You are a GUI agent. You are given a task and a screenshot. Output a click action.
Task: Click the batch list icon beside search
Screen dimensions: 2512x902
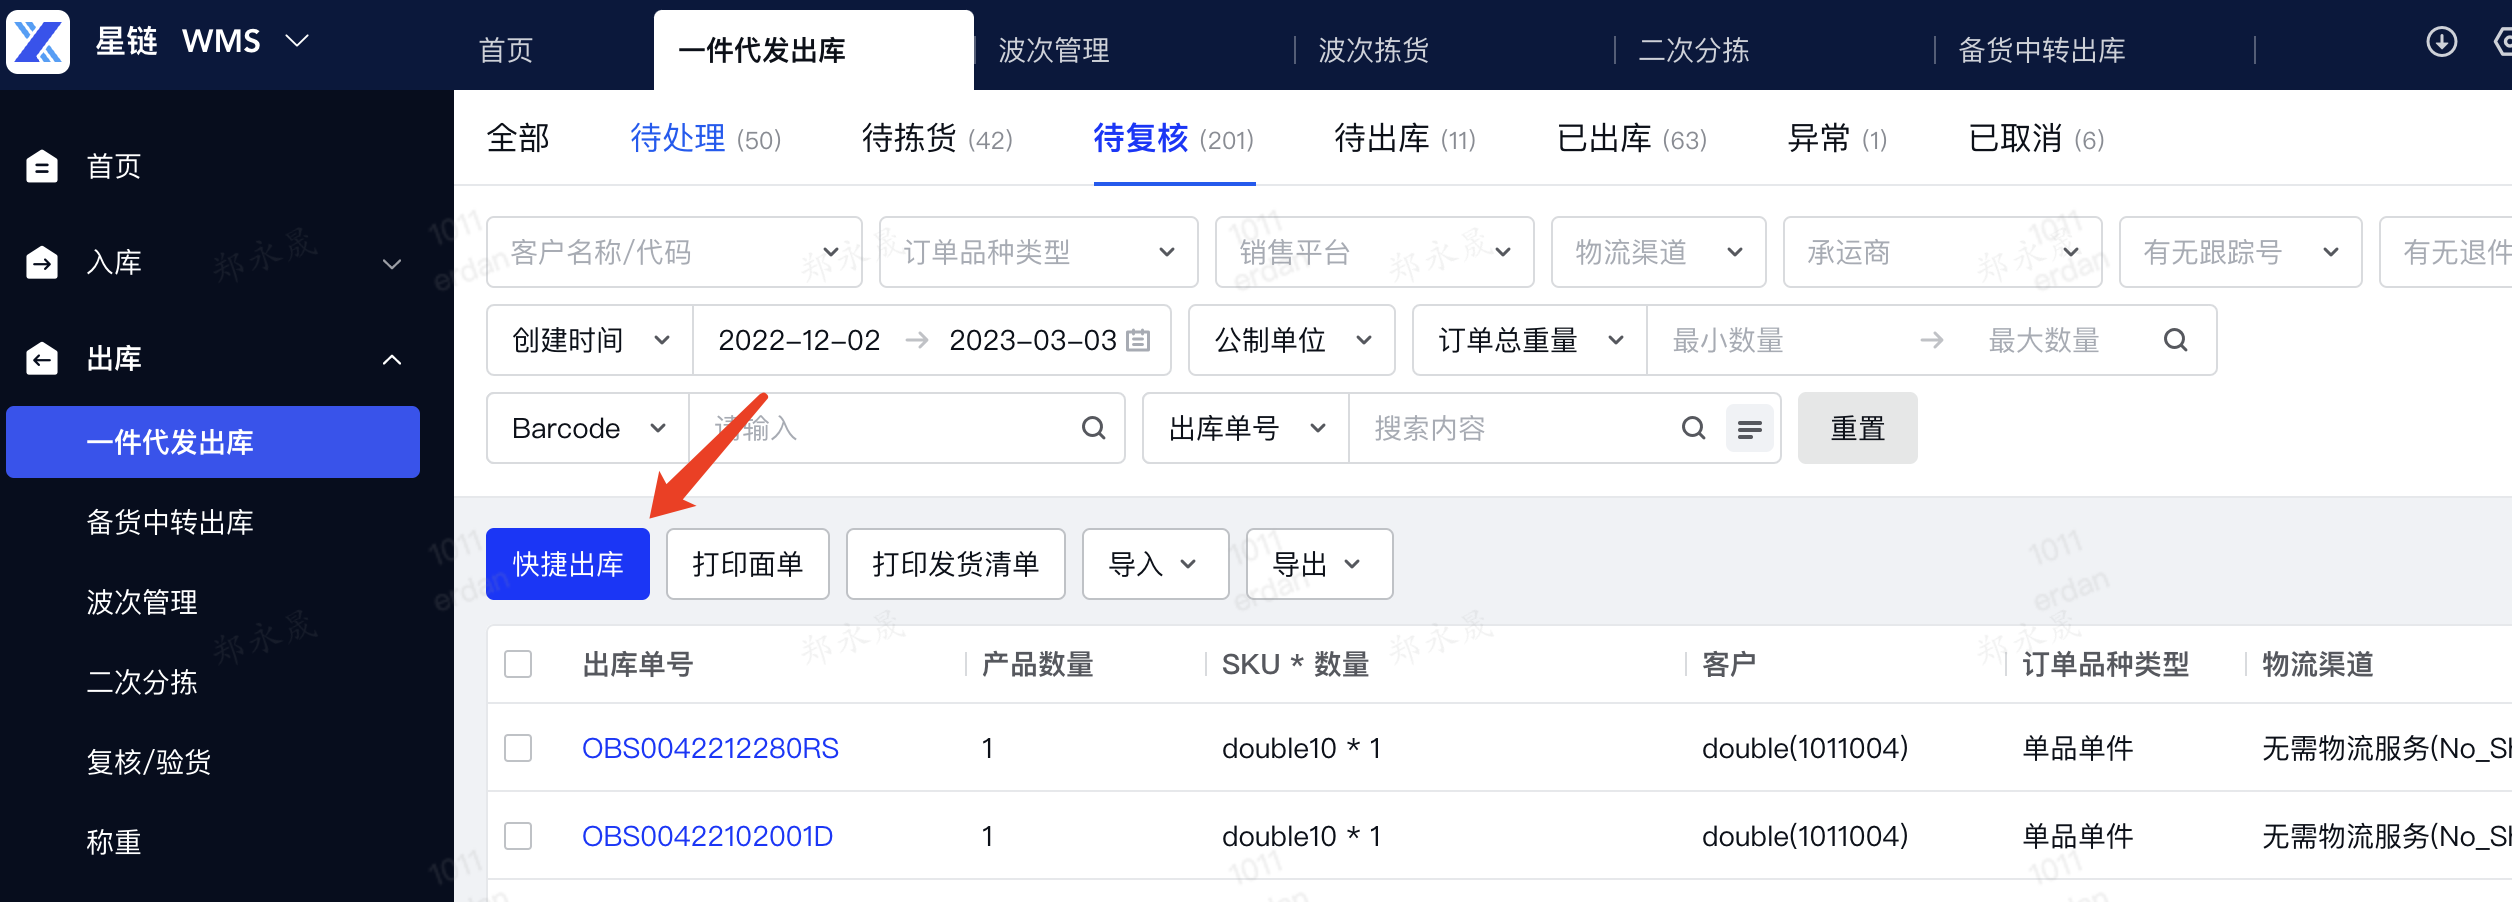tap(1749, 429)
